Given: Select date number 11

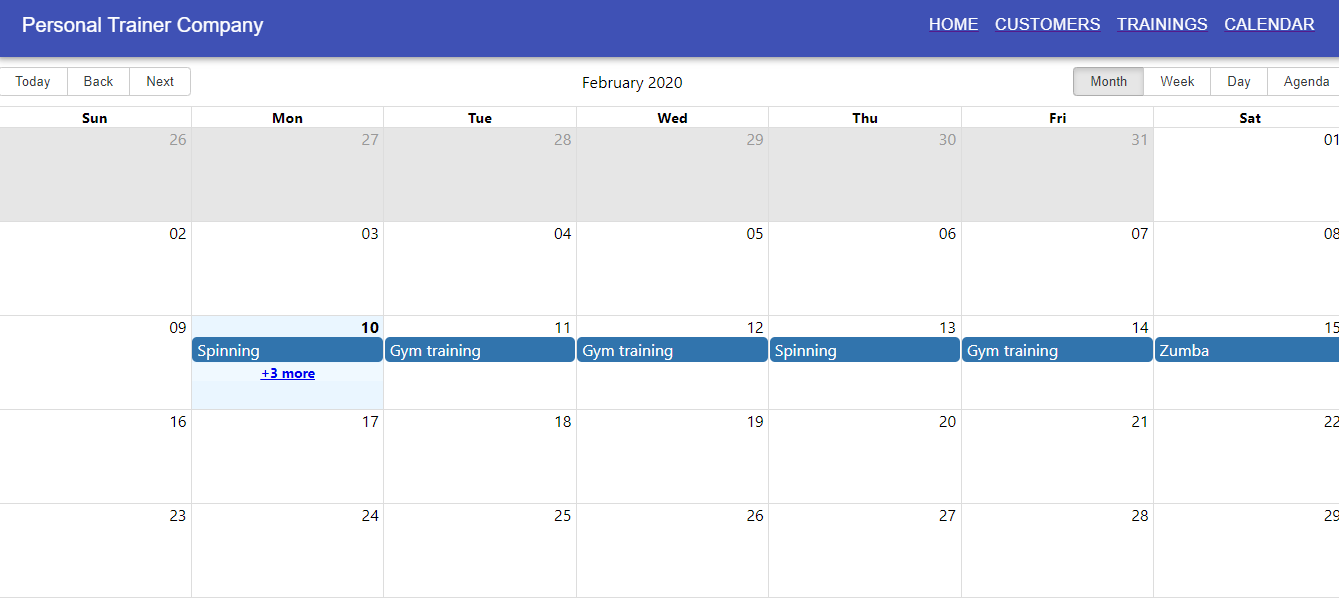Looking at the screenshot, I should [x=563, y=328].
